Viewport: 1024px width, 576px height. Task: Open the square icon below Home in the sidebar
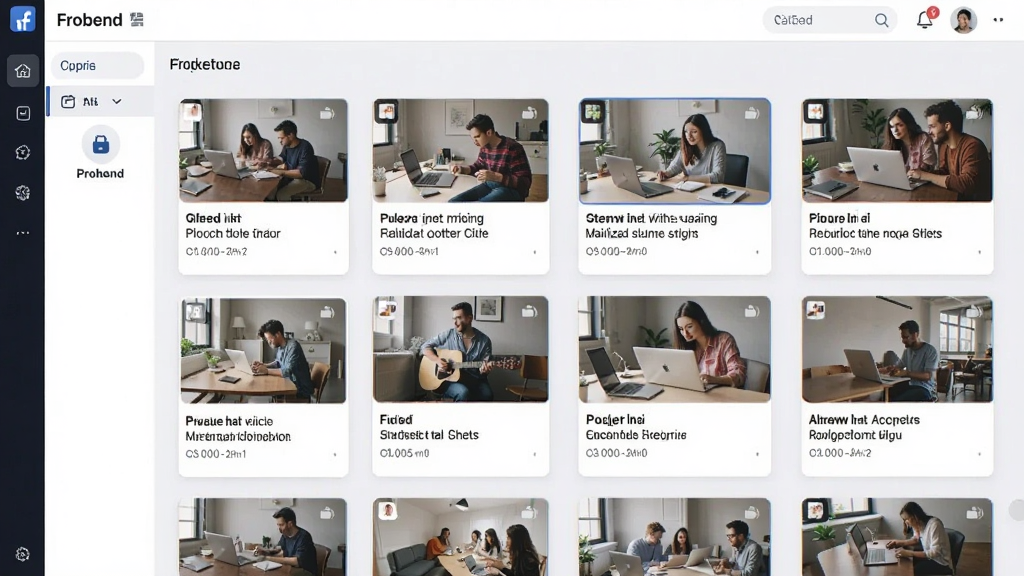pos(23,113)
